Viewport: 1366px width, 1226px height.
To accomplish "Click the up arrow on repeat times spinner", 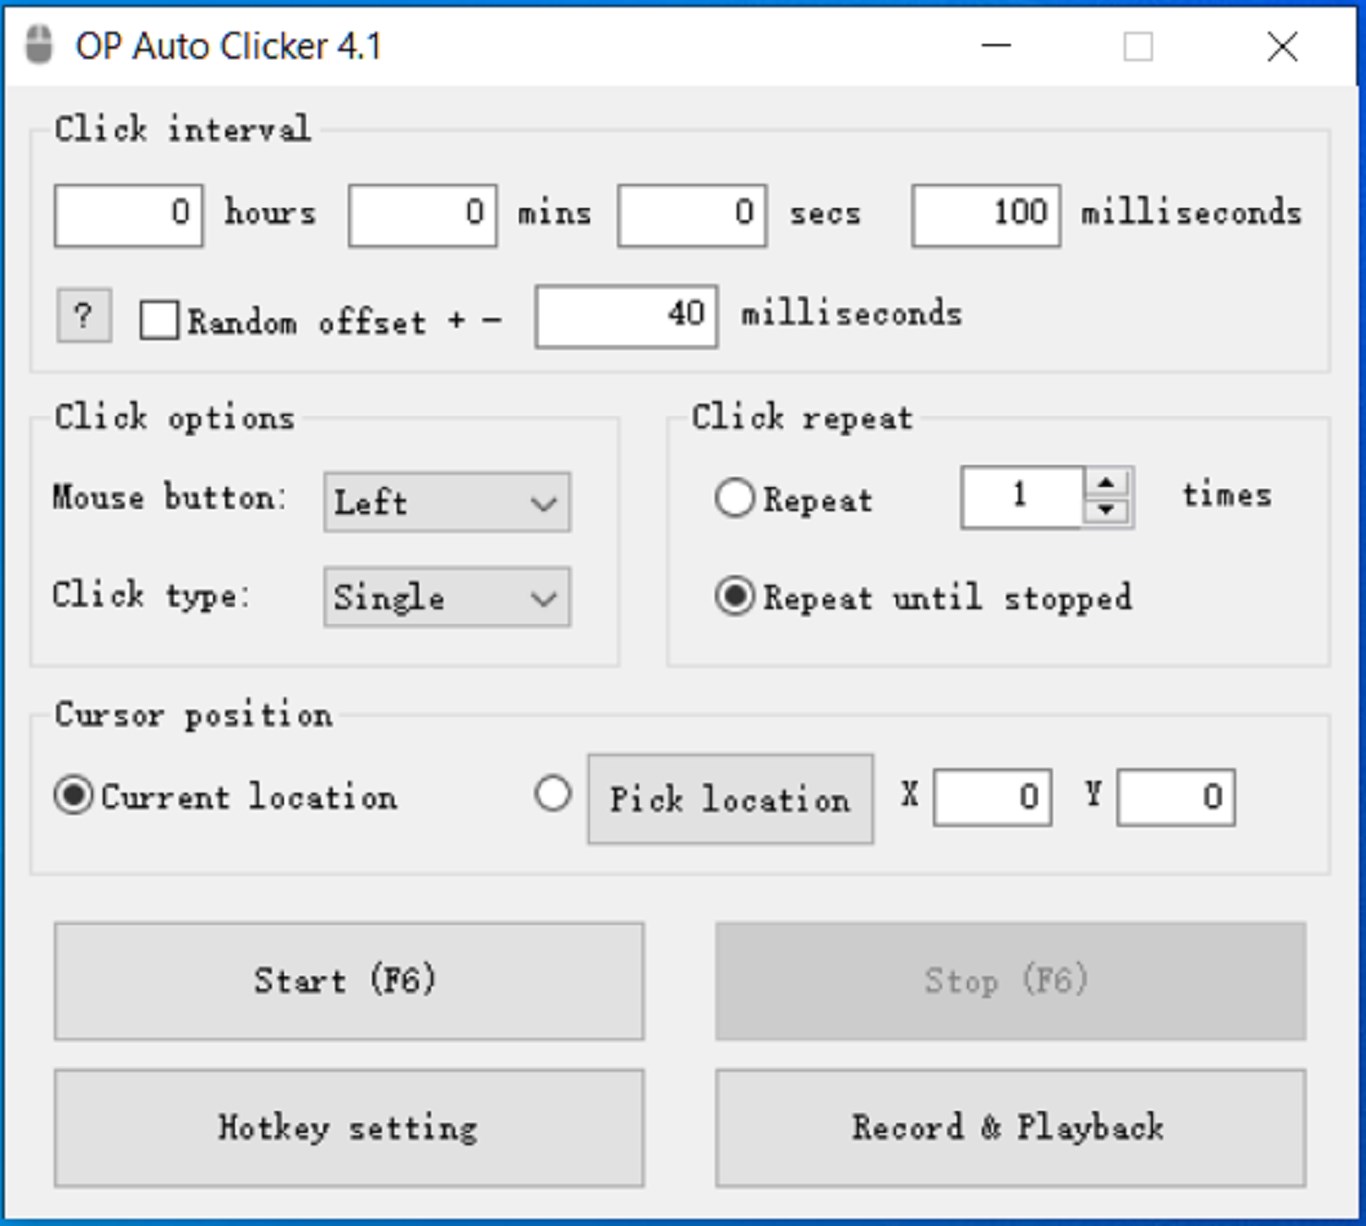I will click(x=1105, y=483).
